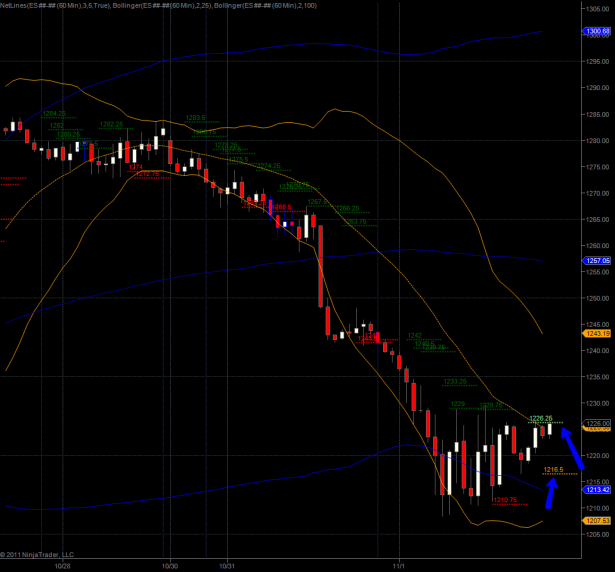Viewport: 615px width, 572px height.
Task: Click the 10/28 date label
Action: coord(62,565)
